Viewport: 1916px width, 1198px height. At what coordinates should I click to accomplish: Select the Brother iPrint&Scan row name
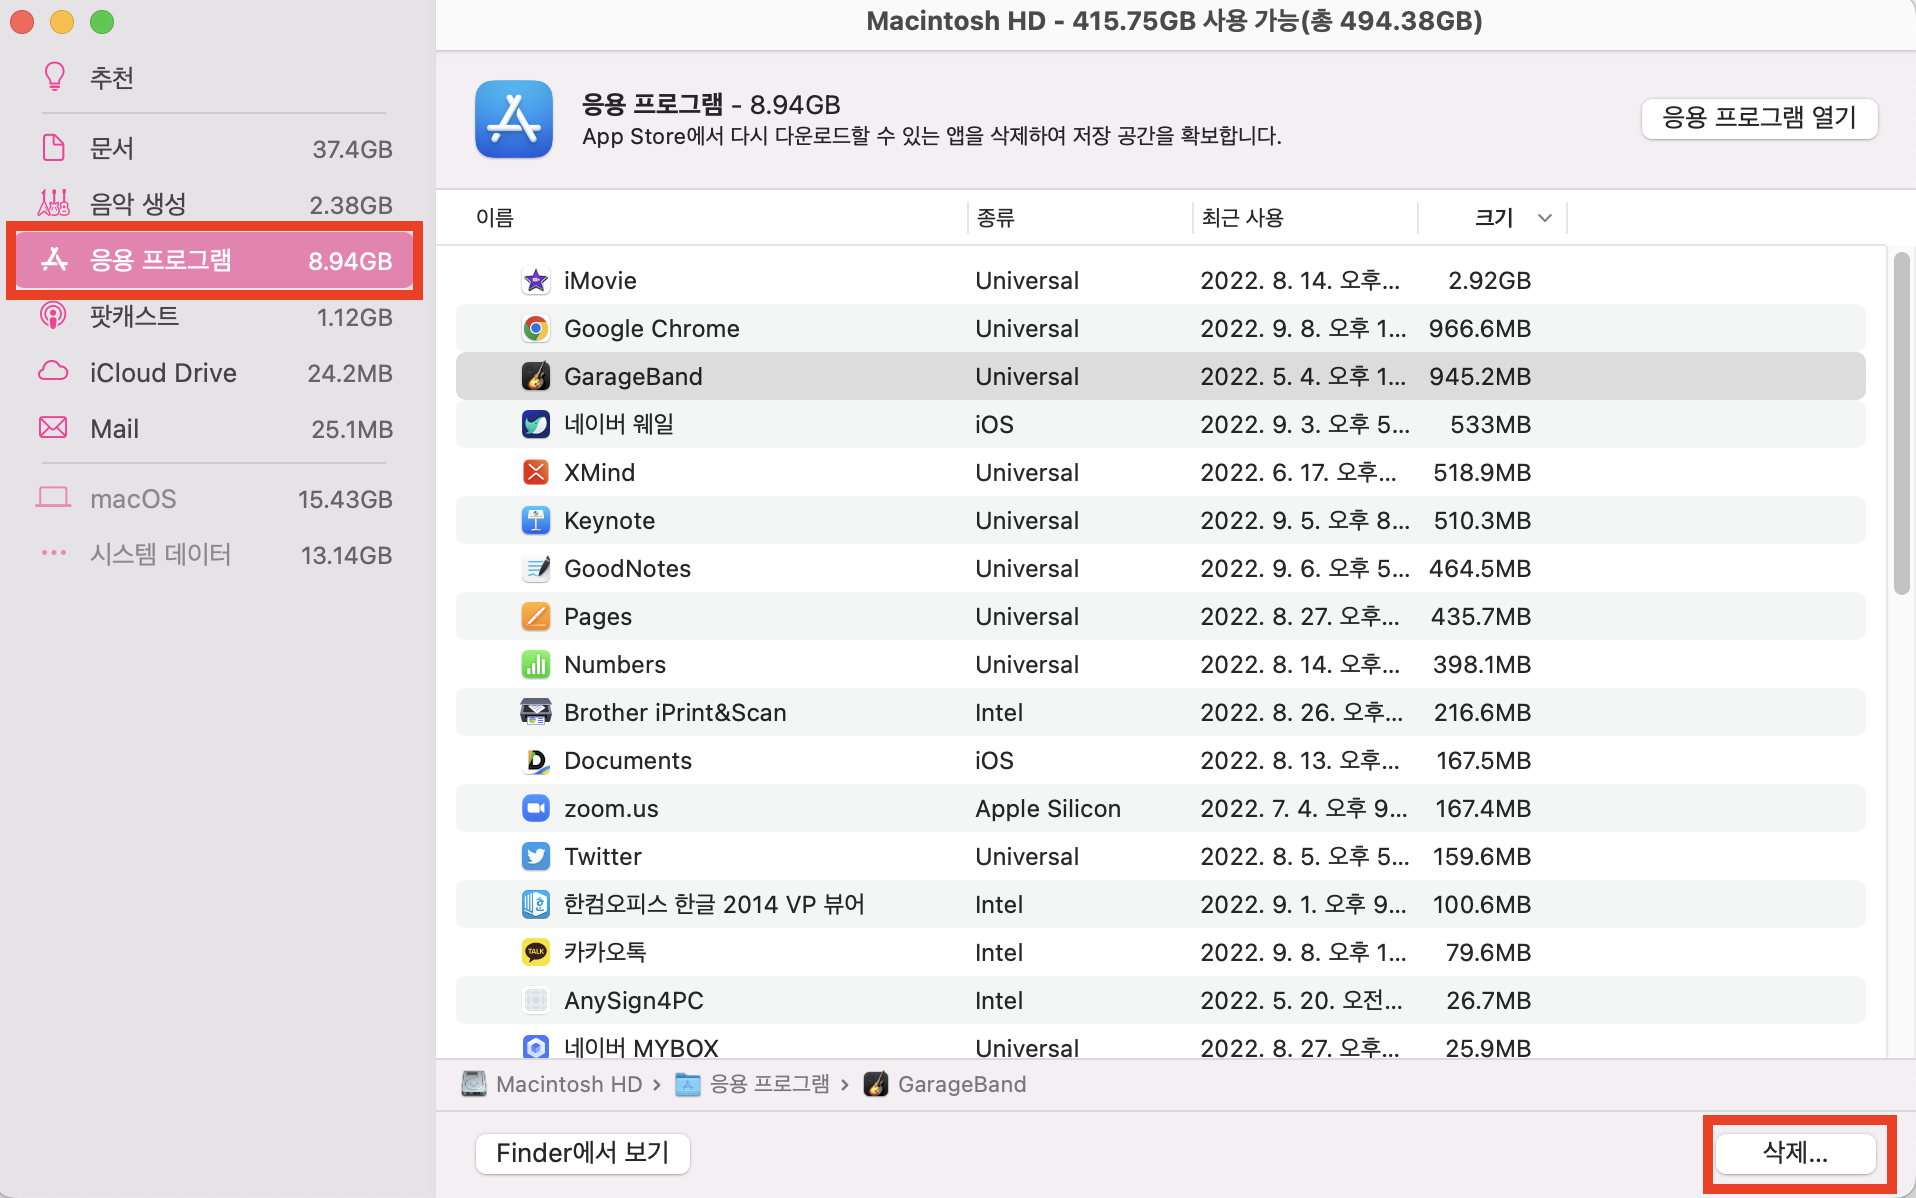point(675,713)
